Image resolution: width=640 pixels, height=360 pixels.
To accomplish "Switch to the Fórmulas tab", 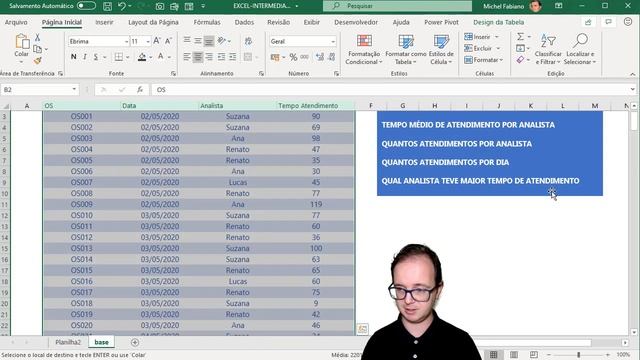I will (x=207, y=22).
